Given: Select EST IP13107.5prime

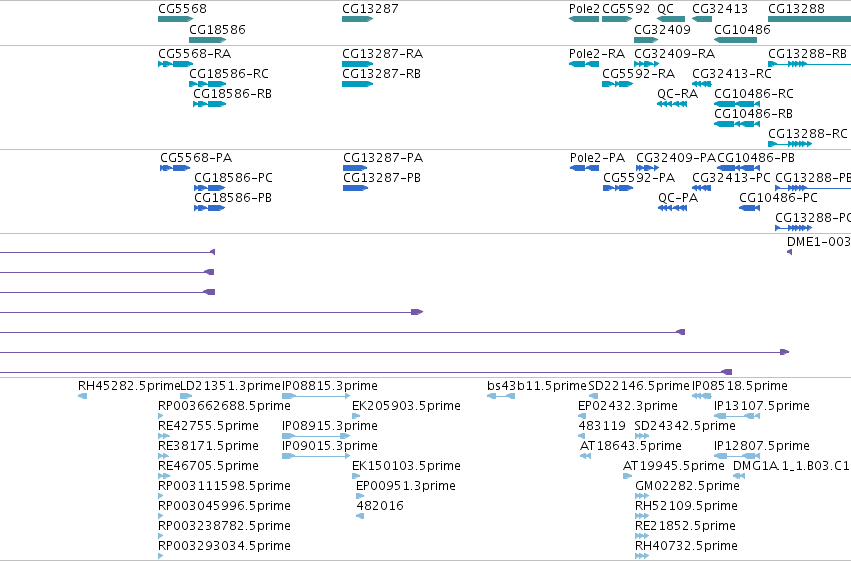Looking at the screenshot, I should [762, 406].
